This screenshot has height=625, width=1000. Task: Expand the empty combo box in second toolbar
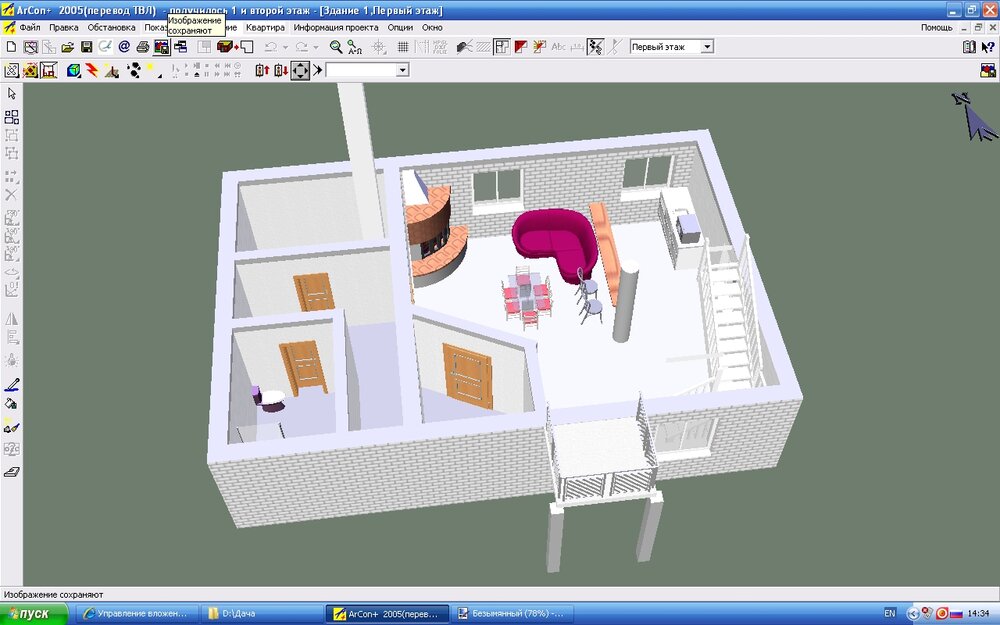point(402,70)
